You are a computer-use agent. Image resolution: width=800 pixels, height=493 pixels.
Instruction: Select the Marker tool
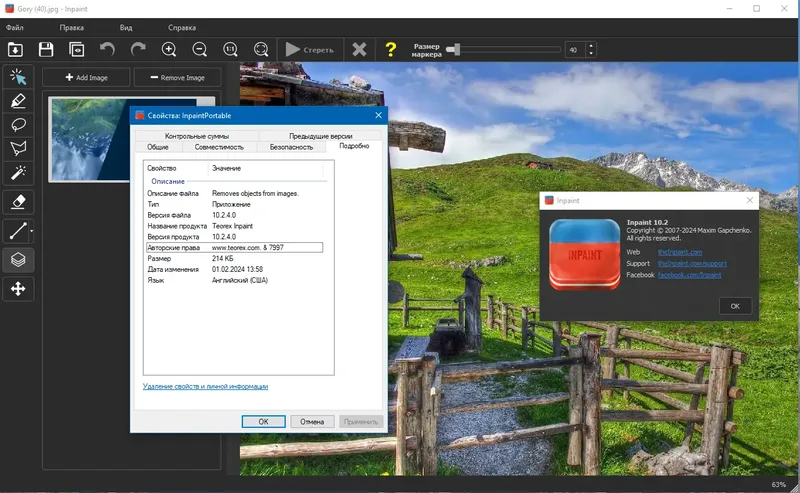point(18,101)
